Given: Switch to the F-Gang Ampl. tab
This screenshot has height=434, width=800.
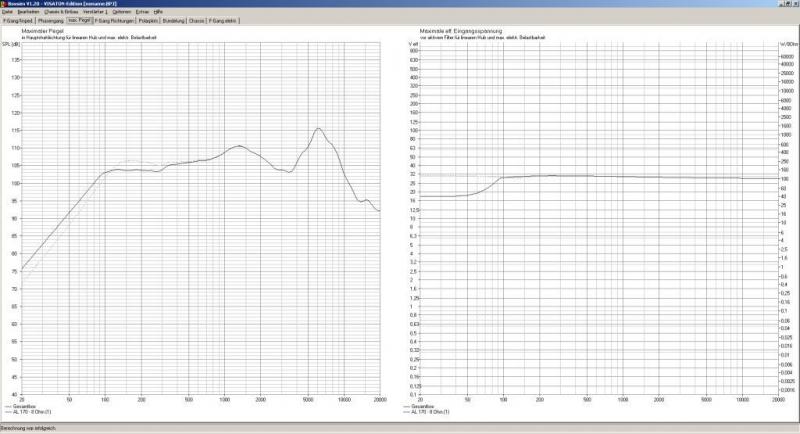Looking at the screenshot, I should click(x=18, y=21).
